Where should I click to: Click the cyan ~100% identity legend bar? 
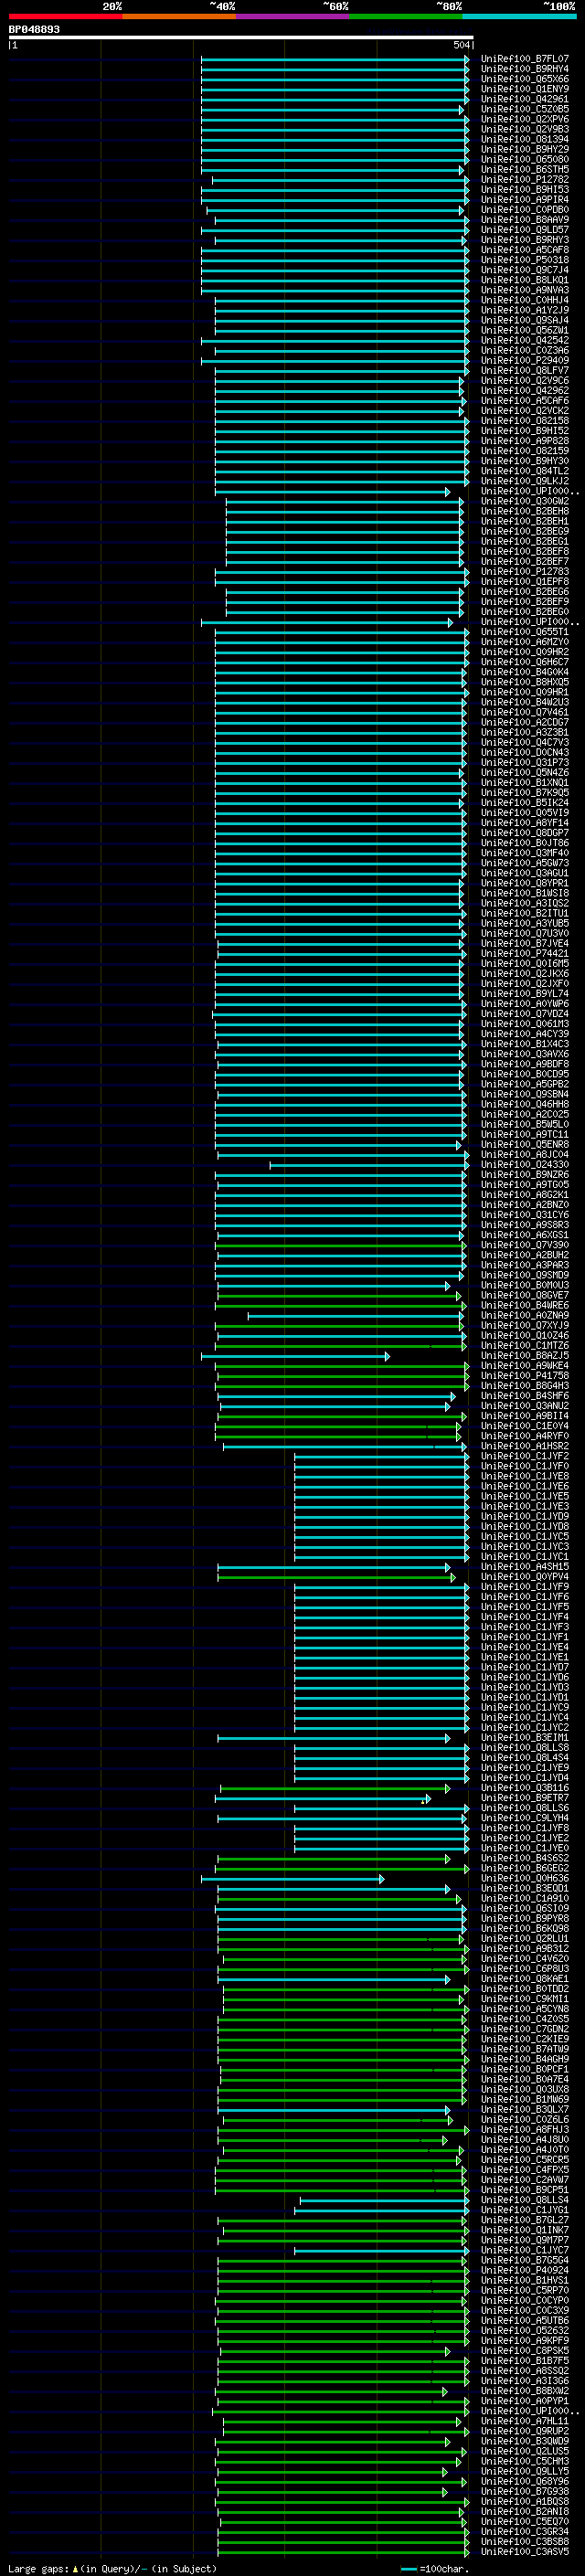[x=519, y=16]
